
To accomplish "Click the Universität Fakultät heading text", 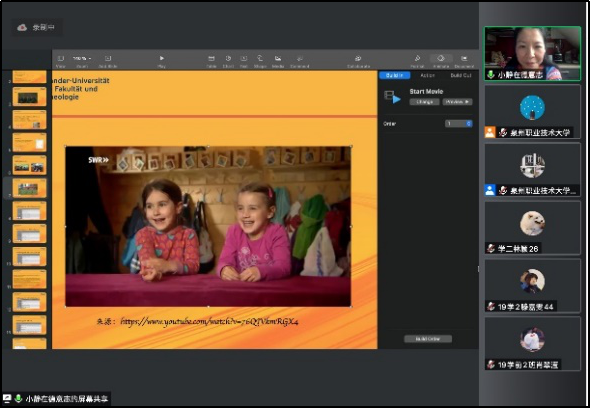I will (80, 89).
